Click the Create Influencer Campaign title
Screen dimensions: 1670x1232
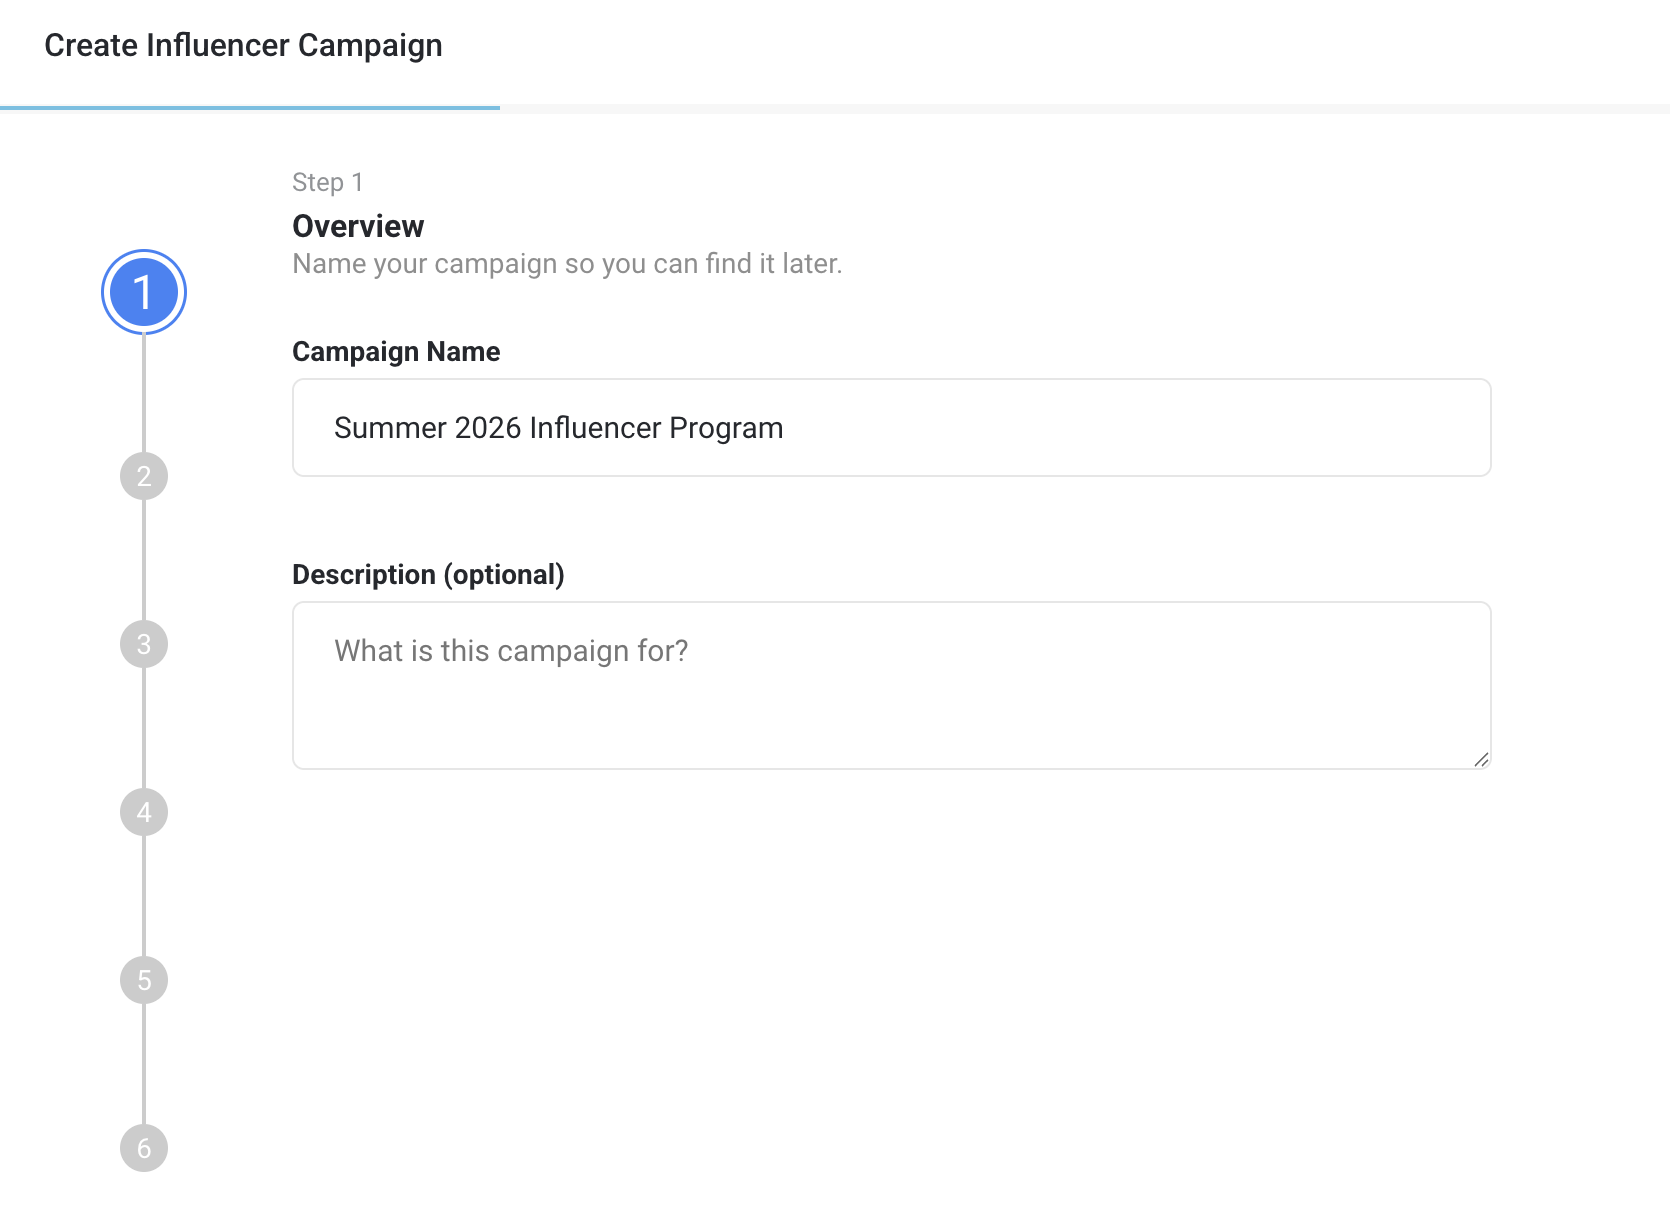click(x=243, y=46)
